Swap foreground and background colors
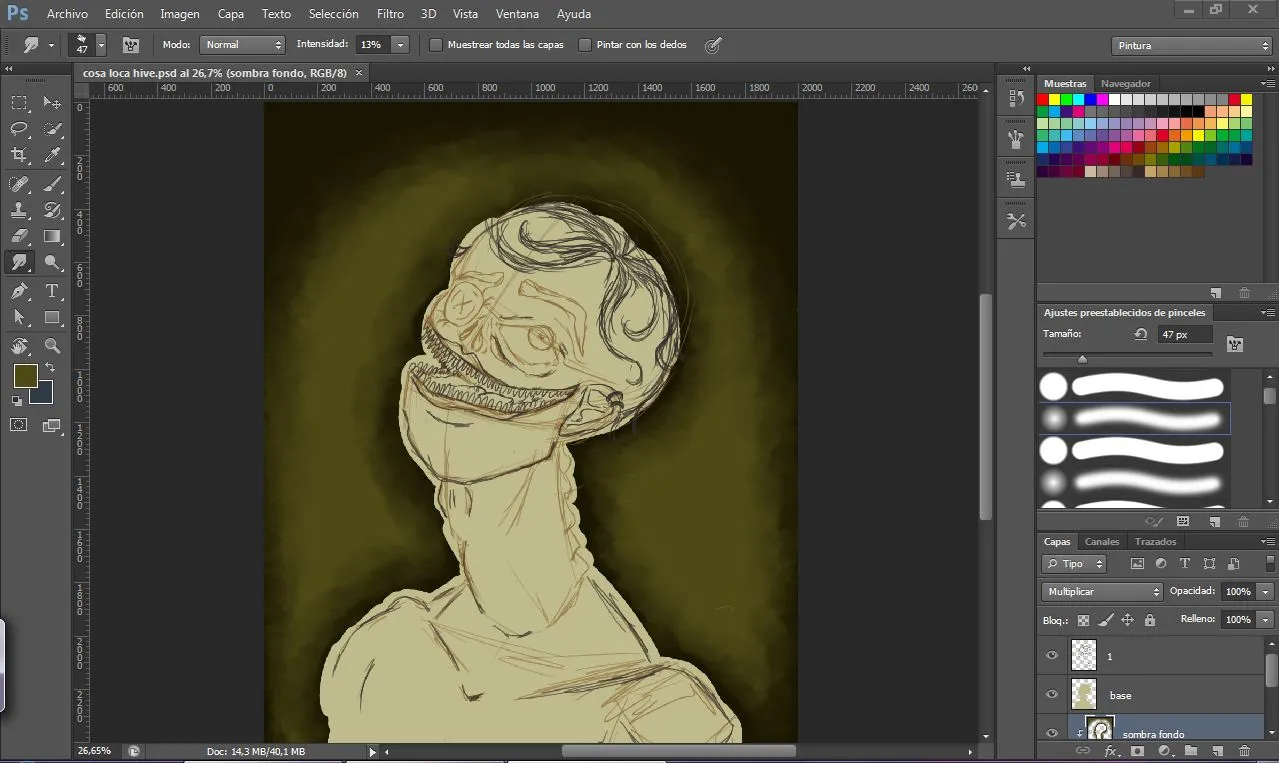This screenshot has width=1279, height=763. click(50, 368)
